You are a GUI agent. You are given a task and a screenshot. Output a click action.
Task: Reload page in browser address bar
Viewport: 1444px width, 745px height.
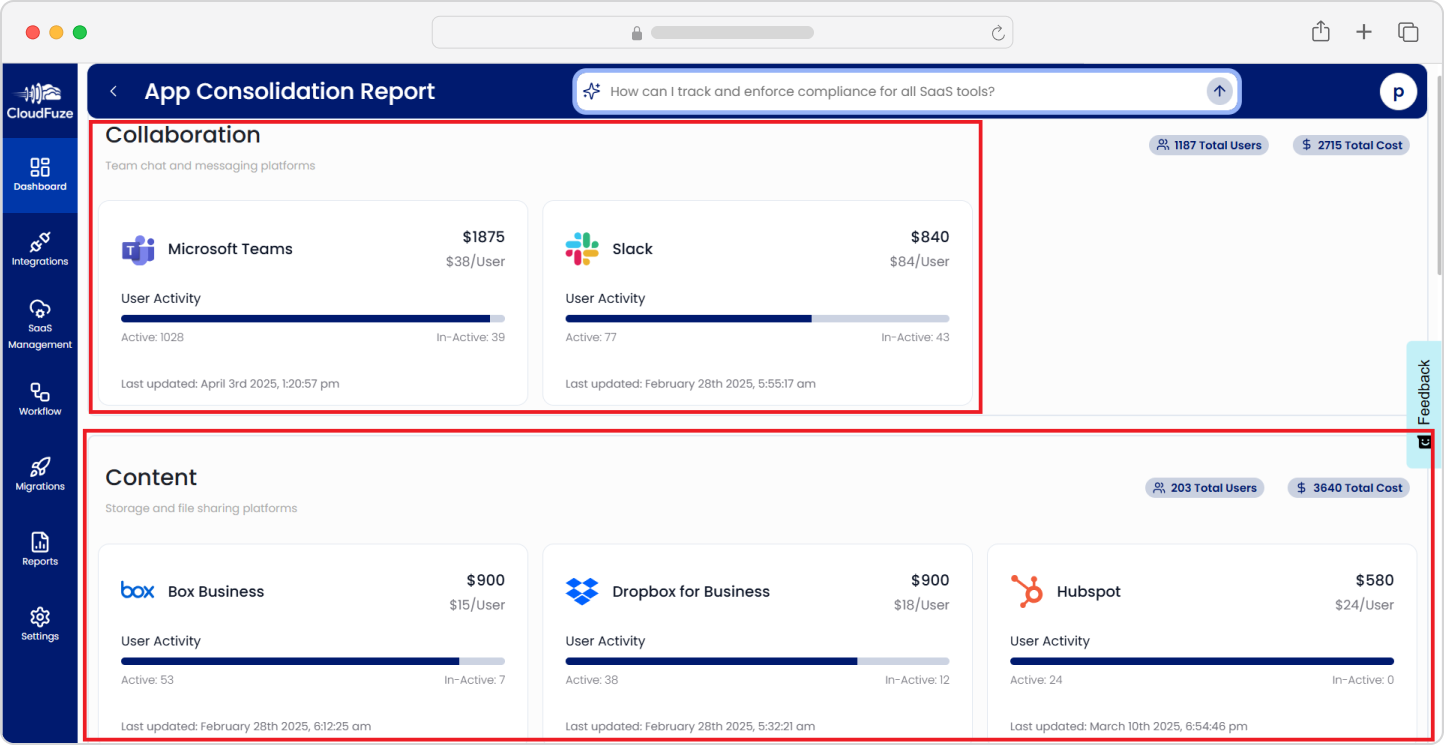pyautogui.click(x=997, y=33)
